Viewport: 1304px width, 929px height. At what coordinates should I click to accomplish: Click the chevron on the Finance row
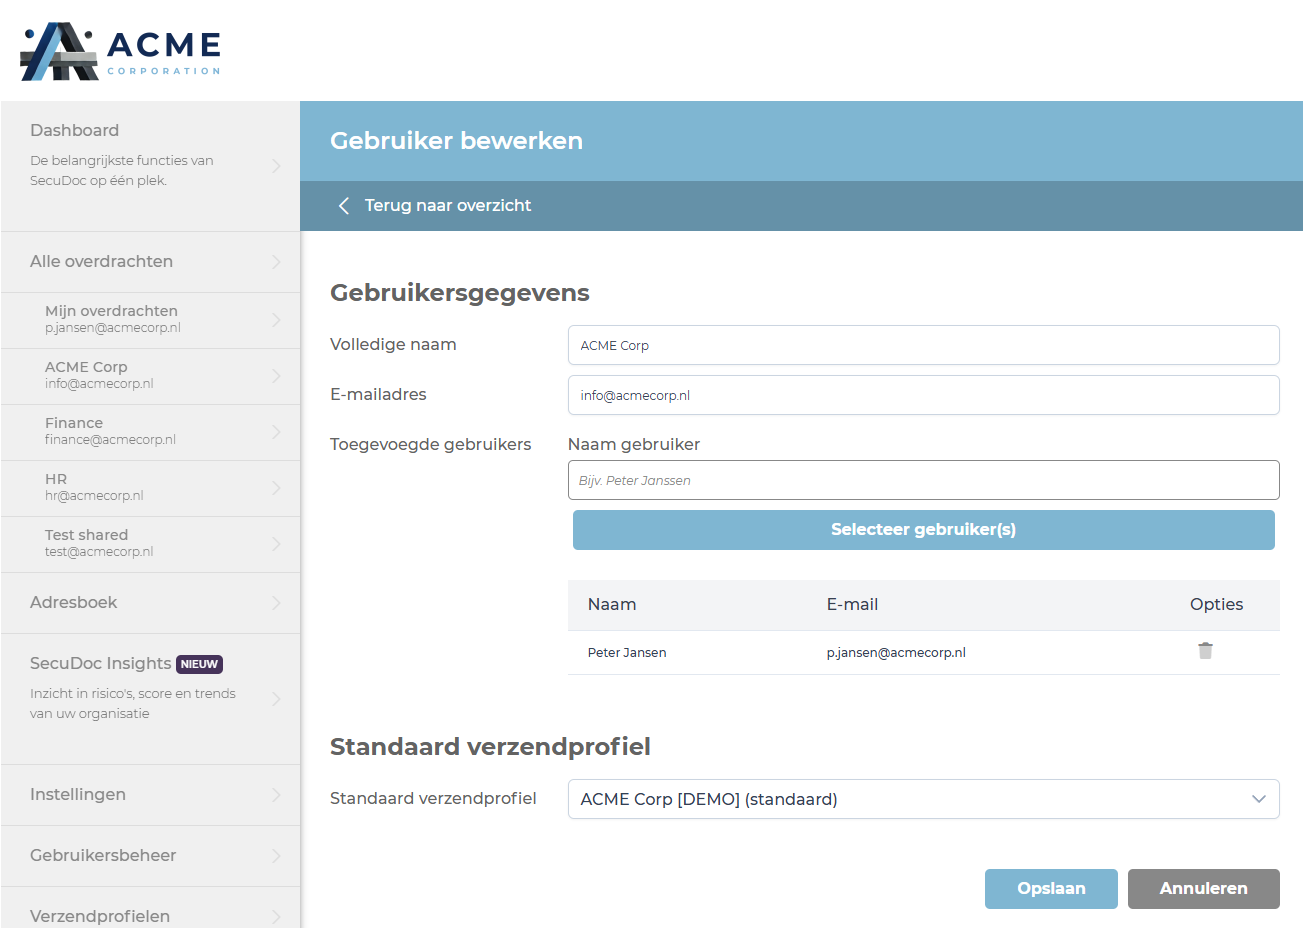(276, 432)
